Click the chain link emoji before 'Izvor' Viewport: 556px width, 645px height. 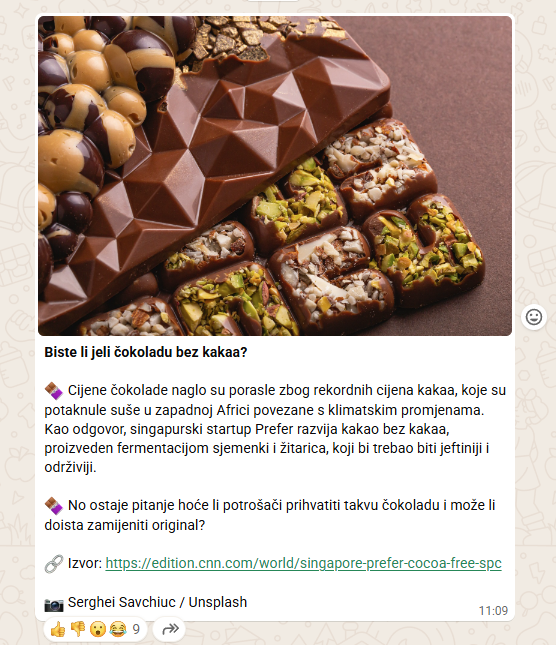[x=54, y=564]
